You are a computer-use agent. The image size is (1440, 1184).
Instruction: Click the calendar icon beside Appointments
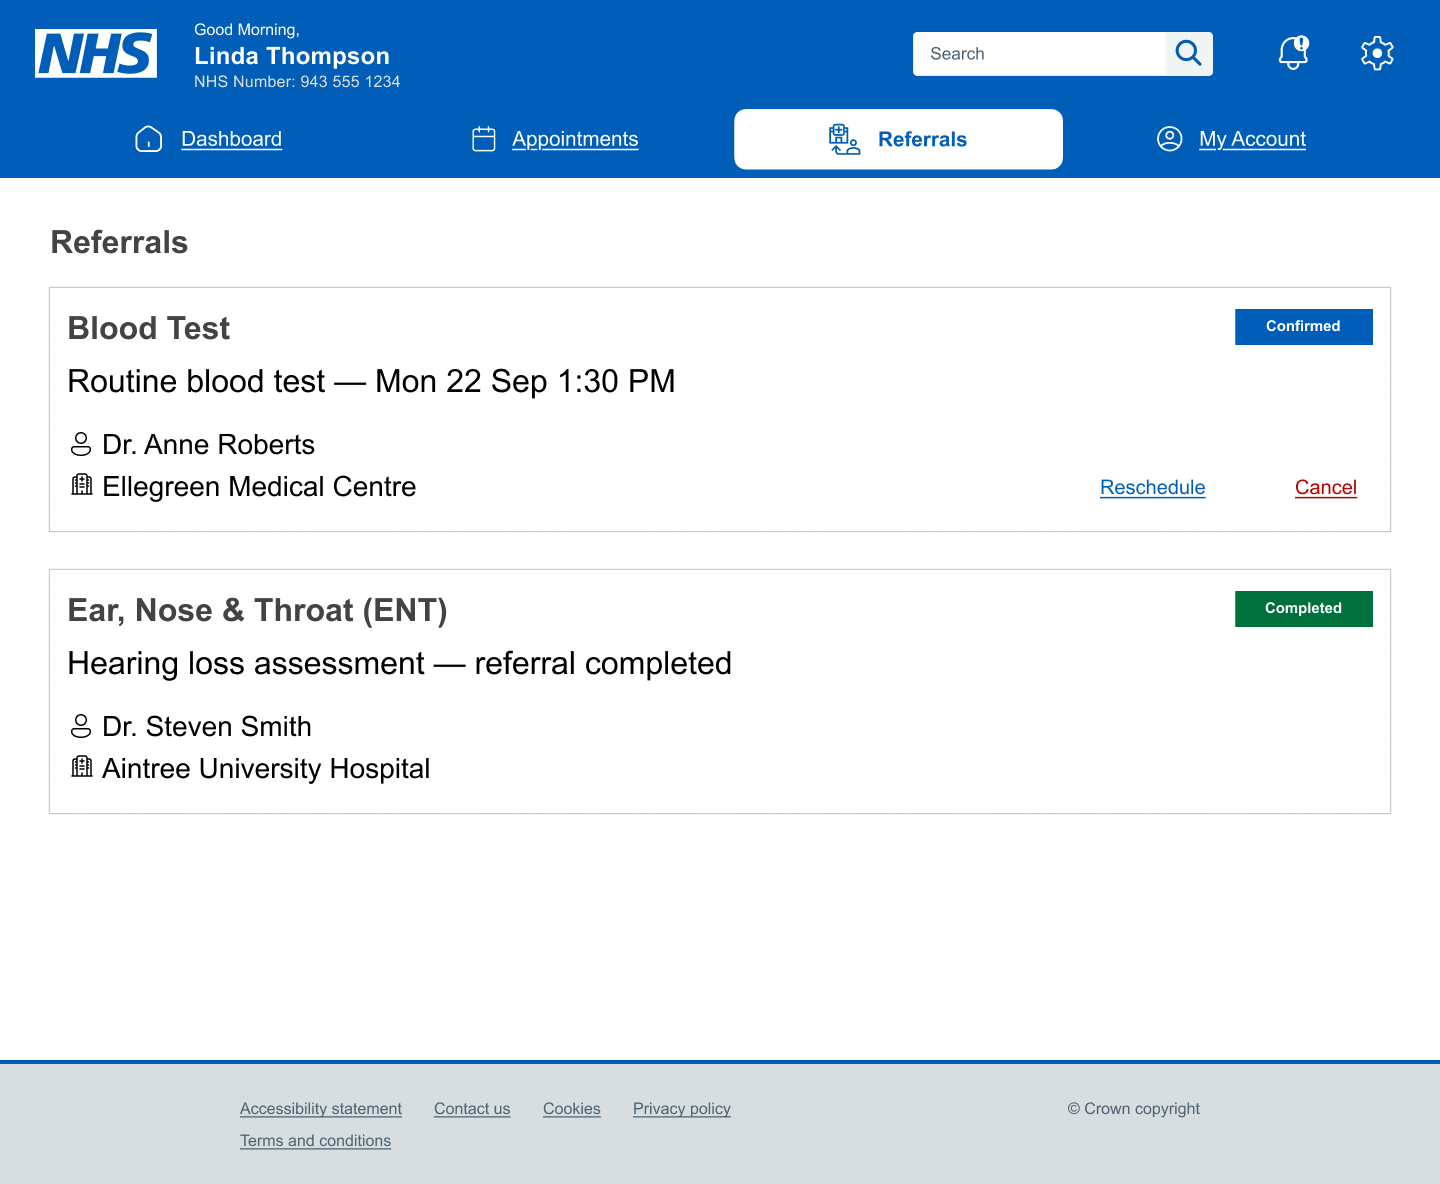click(483, 139)
